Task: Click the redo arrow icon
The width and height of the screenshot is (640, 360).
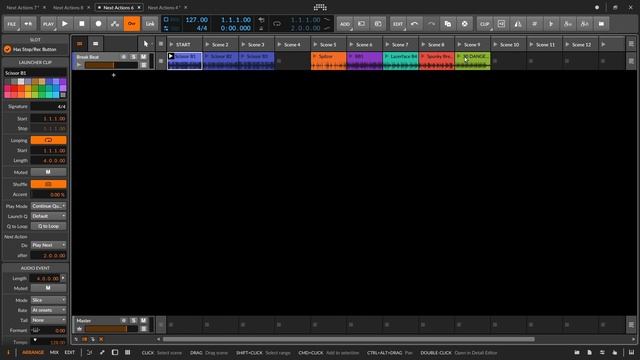Action: coord(431,24)
